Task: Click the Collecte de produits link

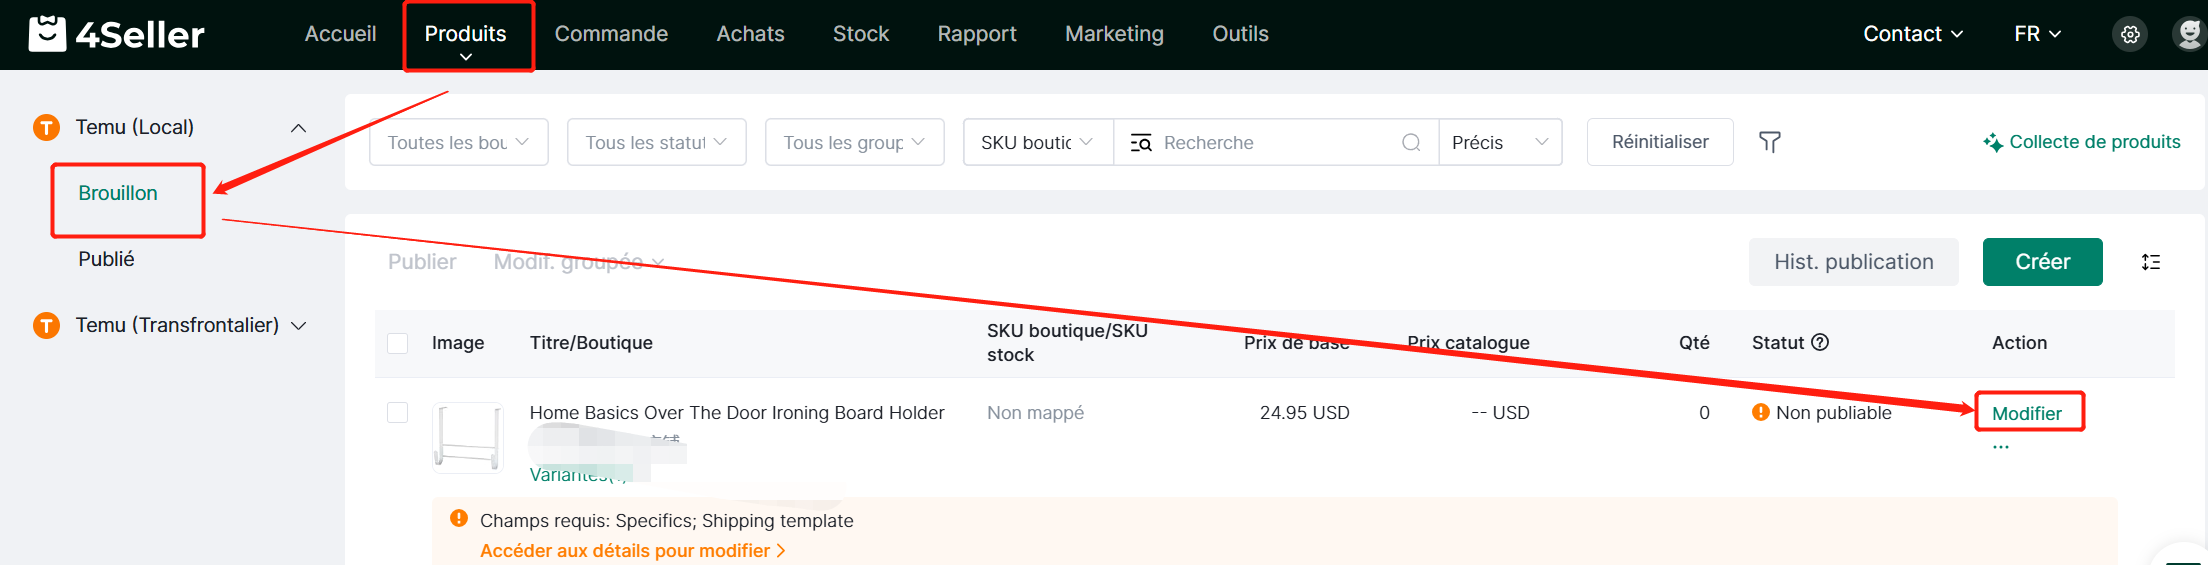Action: coord(2094,142)
